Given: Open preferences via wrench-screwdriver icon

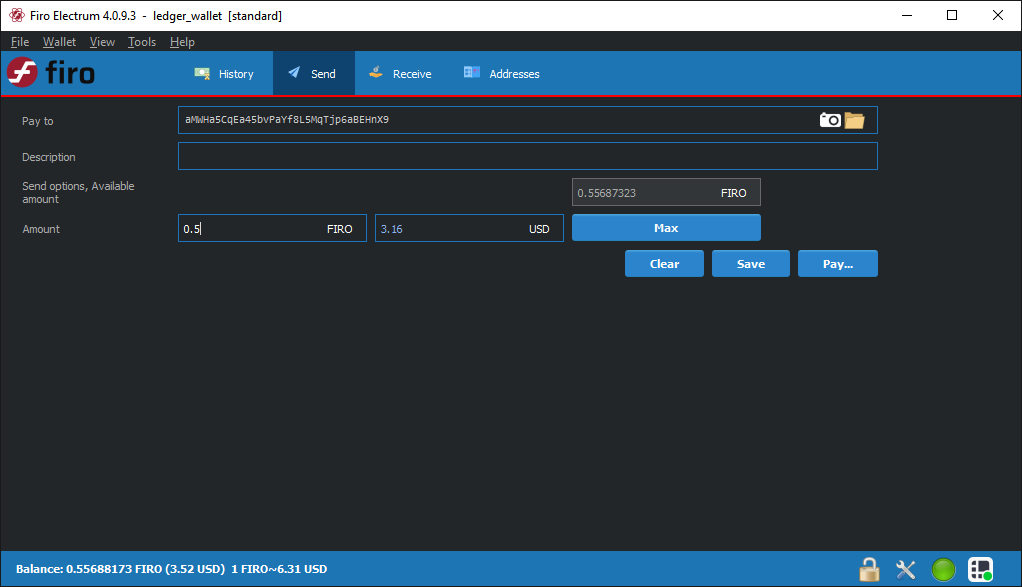Looking at the screenshot, I should coord(905,569).
